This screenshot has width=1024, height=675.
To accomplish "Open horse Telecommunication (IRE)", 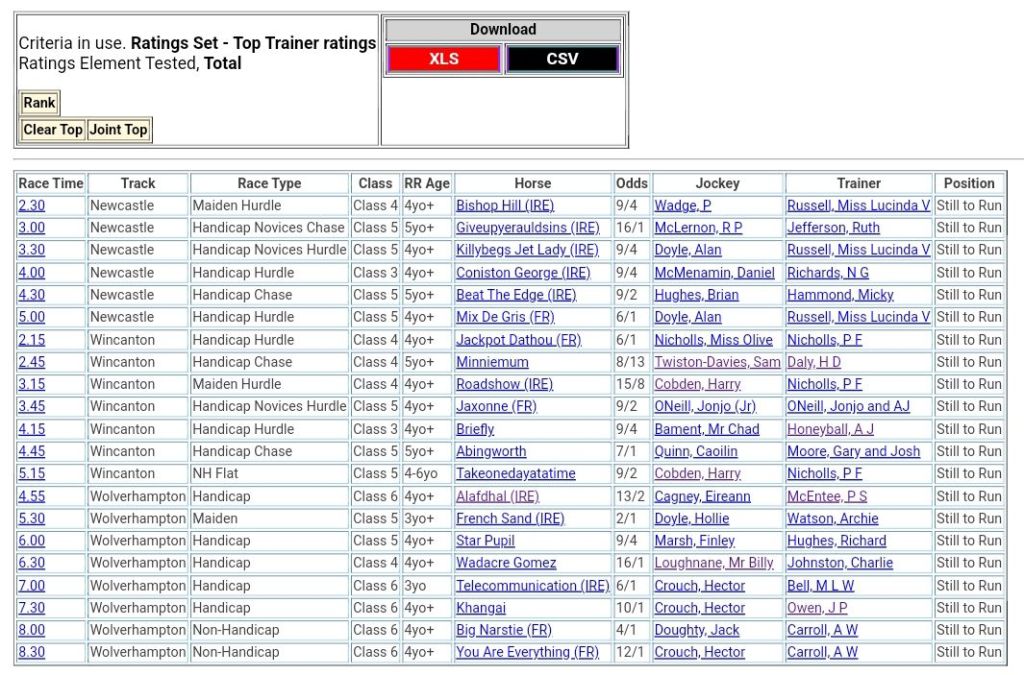I will click(532, 586).
